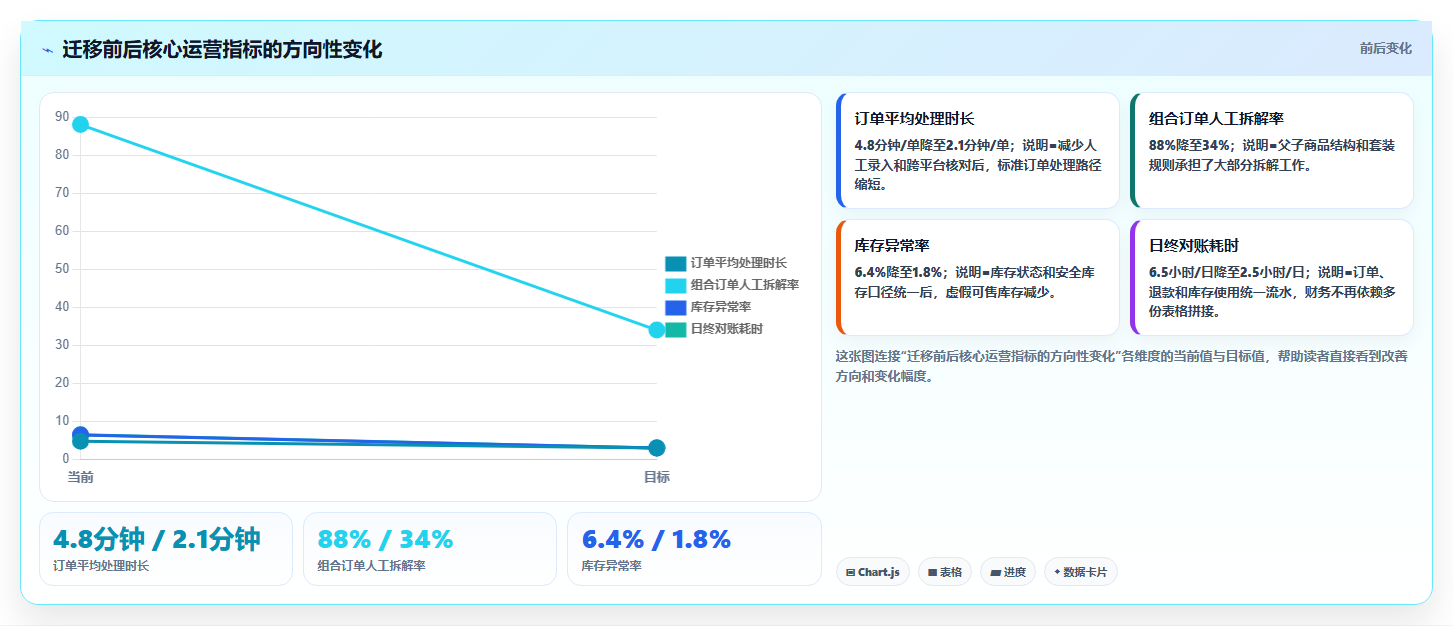Click text 4.8分钟/单降至2.1分钟/单
Image resolution: width=1453 pixels, height=626 pixels.
(934, 145)
